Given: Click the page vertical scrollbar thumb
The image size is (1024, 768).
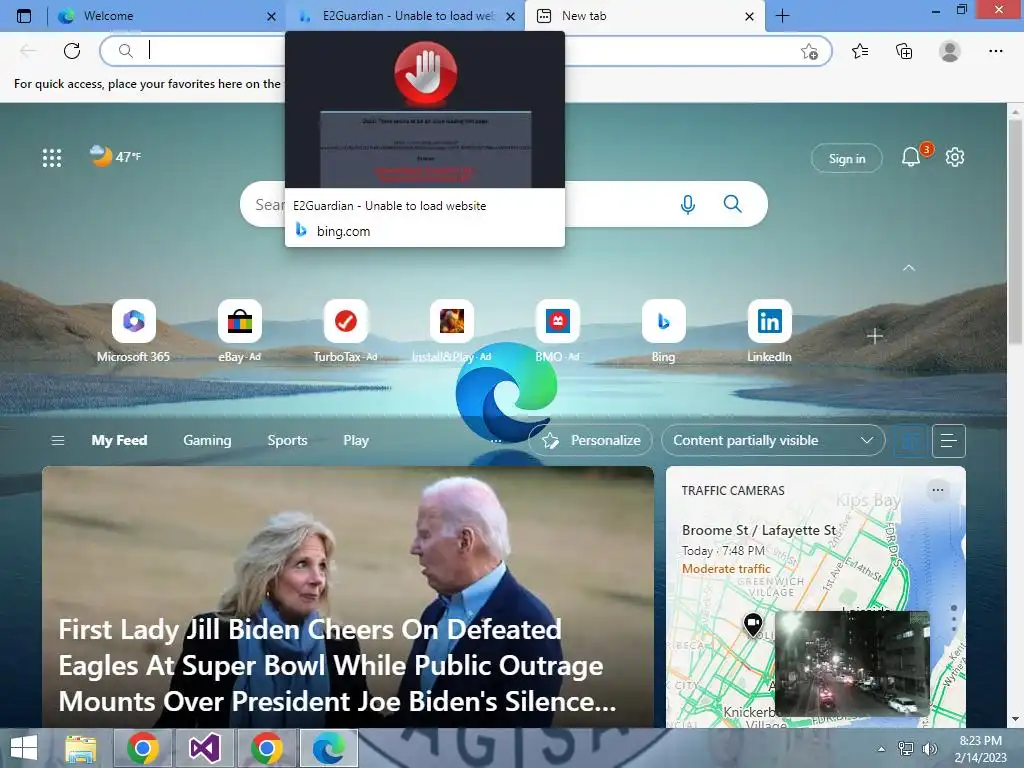Looking at the screenshot, I should point(1016,232).
